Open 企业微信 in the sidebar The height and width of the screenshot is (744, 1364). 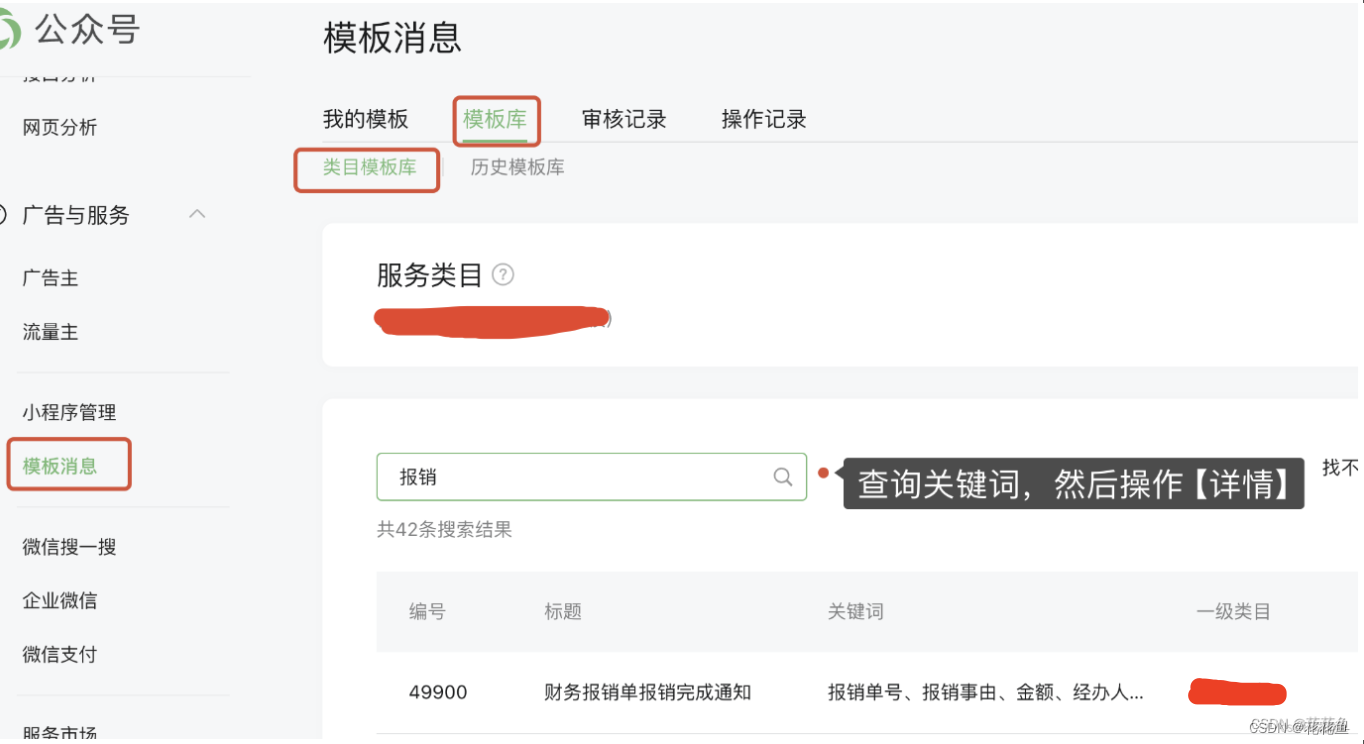60,601
